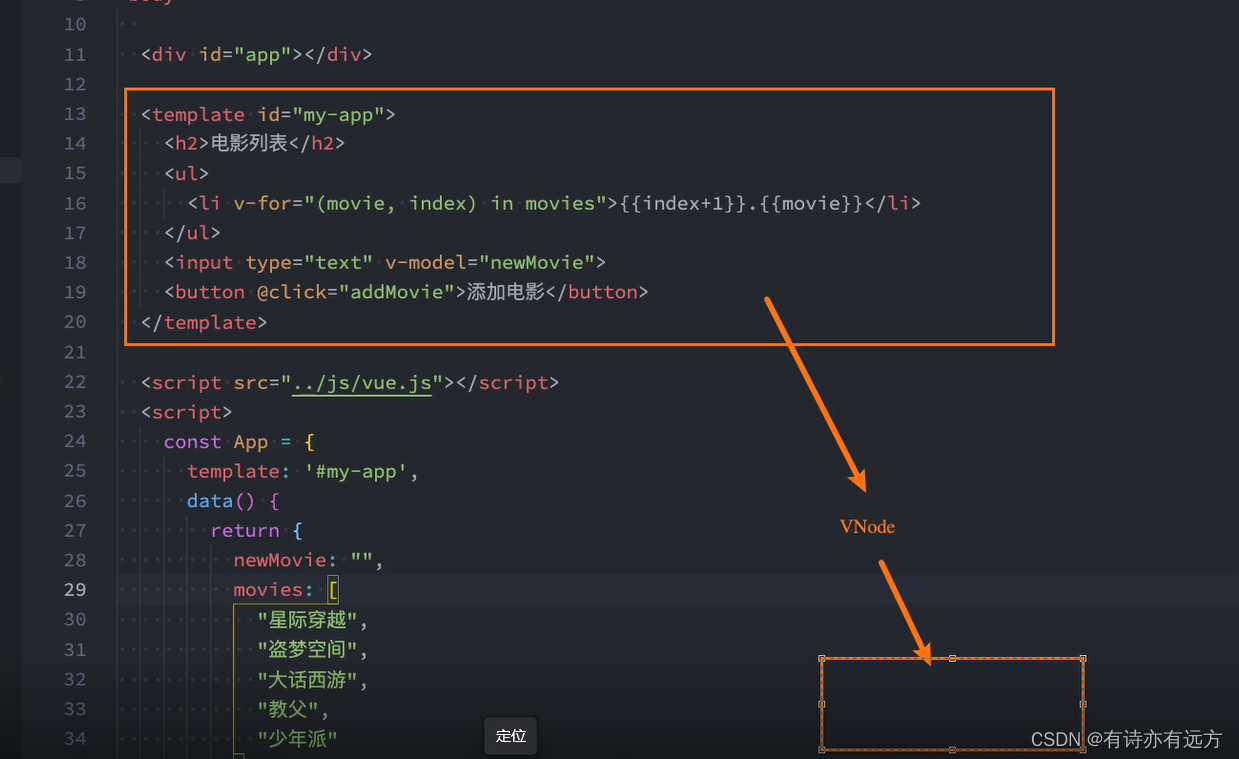
Task: Click the div id="app" code line
Action: [x=257, y=54]
